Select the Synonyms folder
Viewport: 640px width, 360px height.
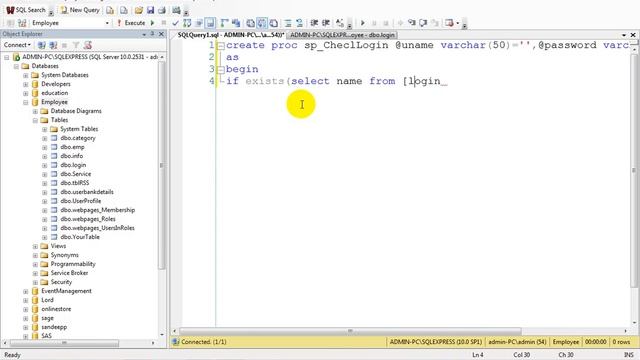pos(64,255)
